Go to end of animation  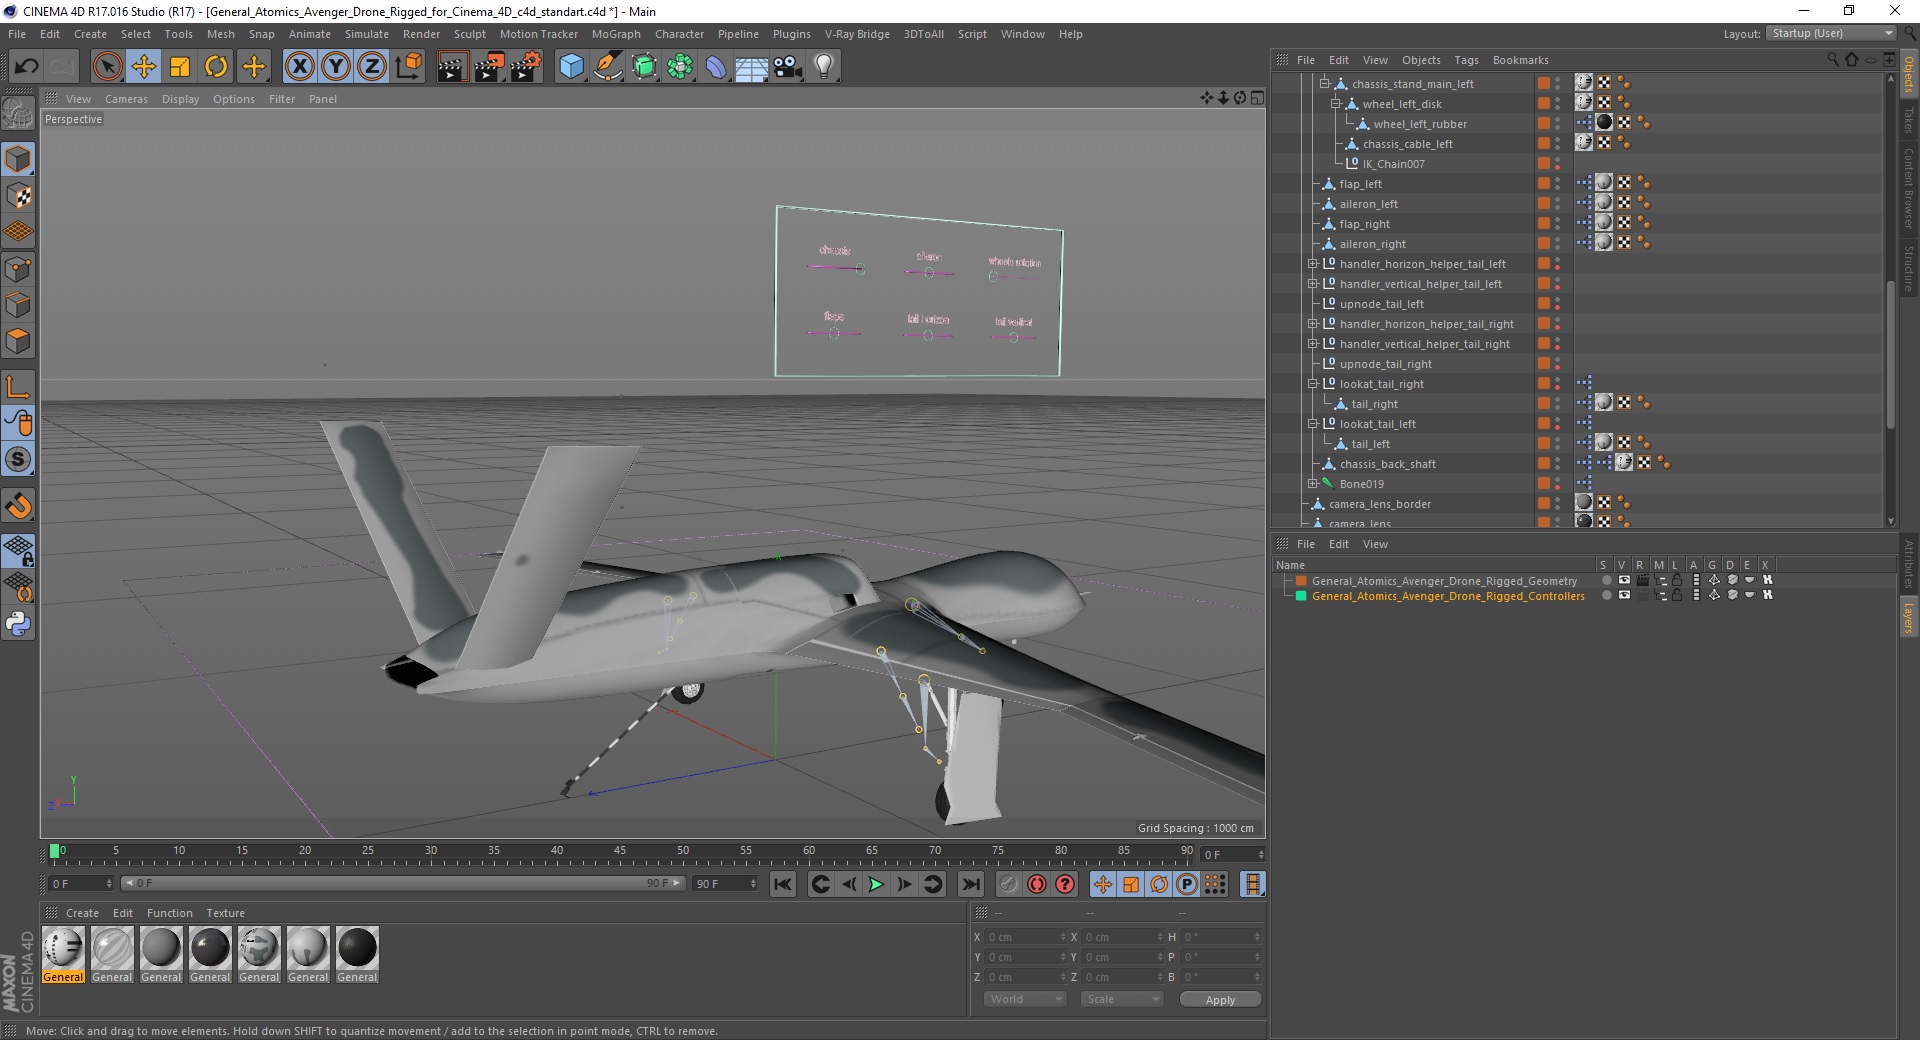point(970,884)
